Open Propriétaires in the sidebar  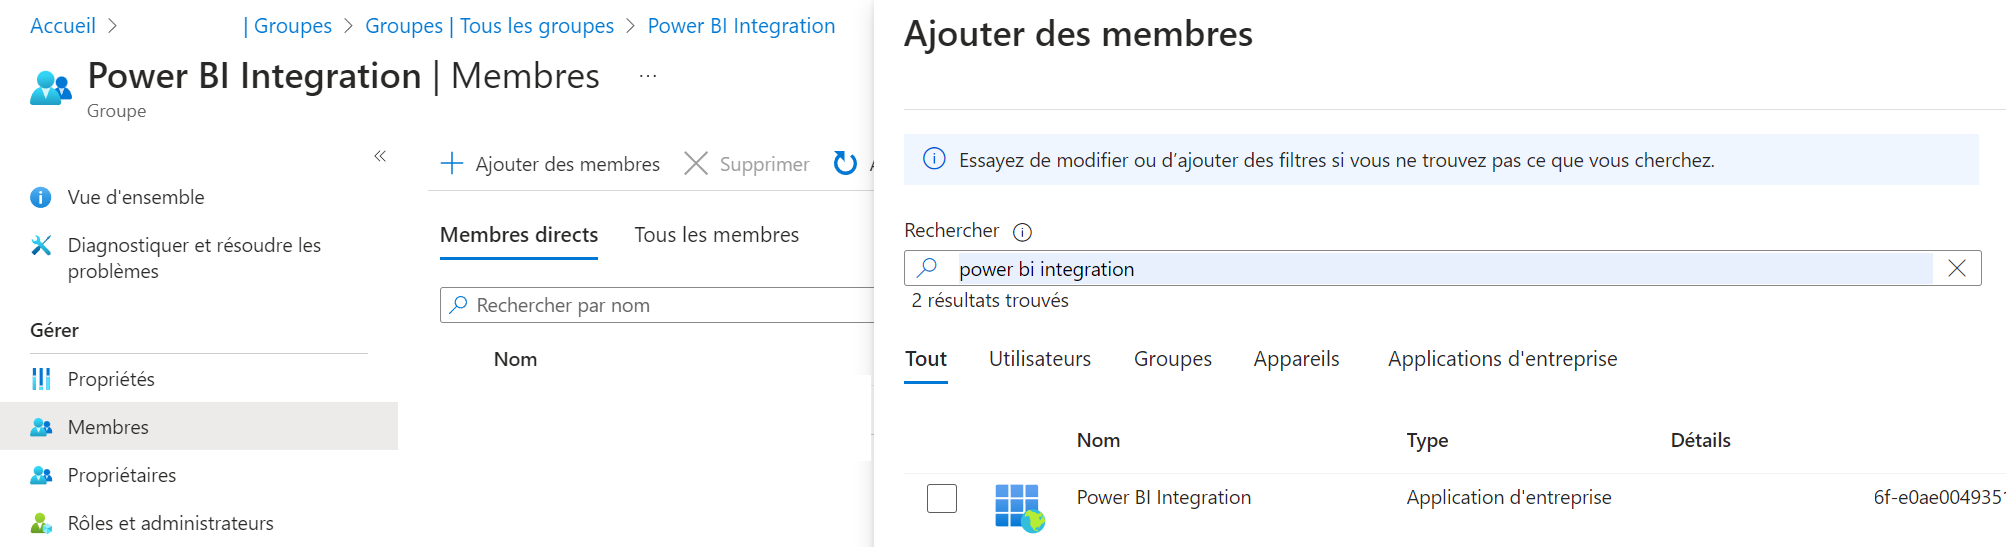pos(122,475)
